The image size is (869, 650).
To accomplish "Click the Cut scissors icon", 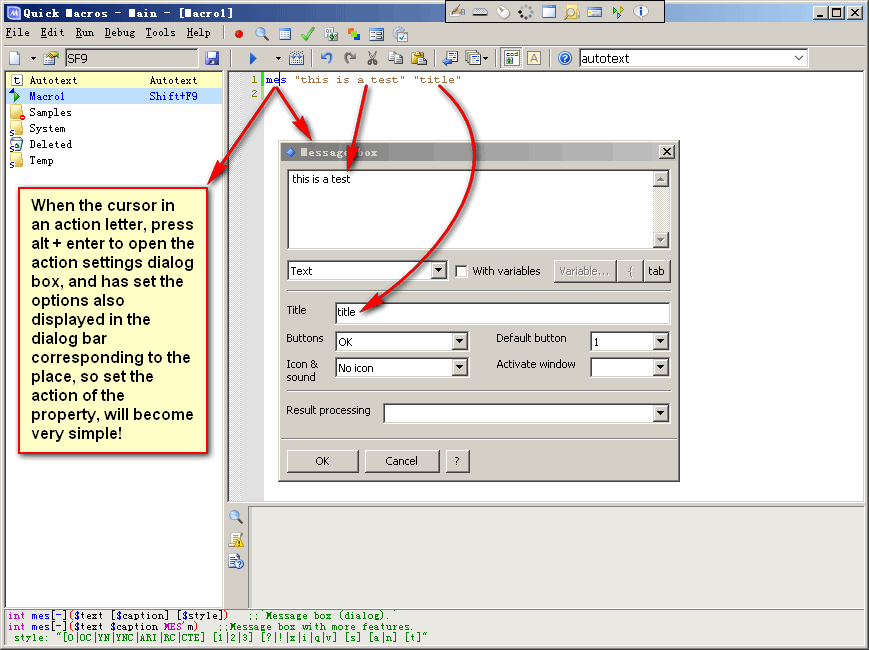I will click(373, 59).
